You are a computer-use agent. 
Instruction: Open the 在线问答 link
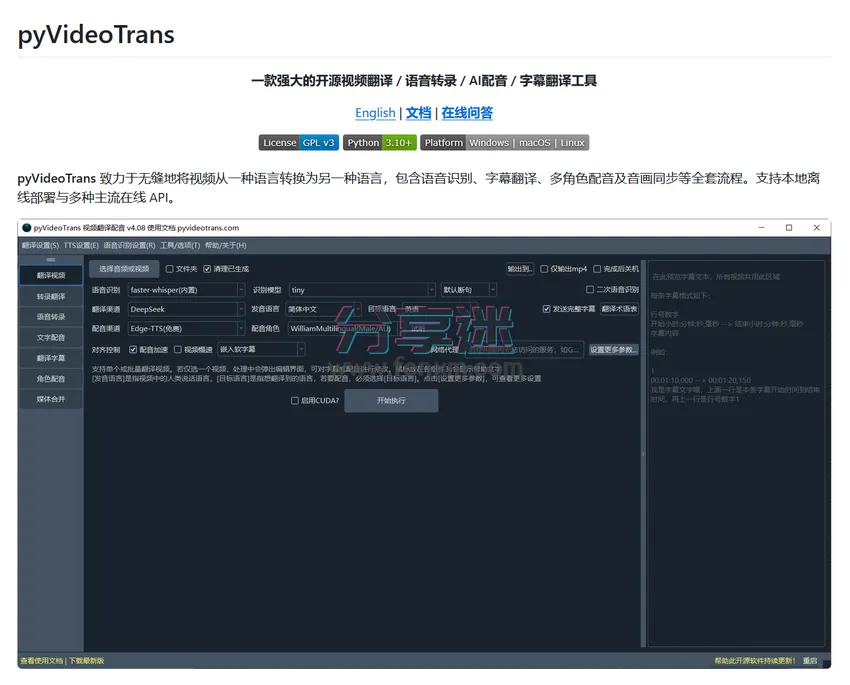click(467, 113)
